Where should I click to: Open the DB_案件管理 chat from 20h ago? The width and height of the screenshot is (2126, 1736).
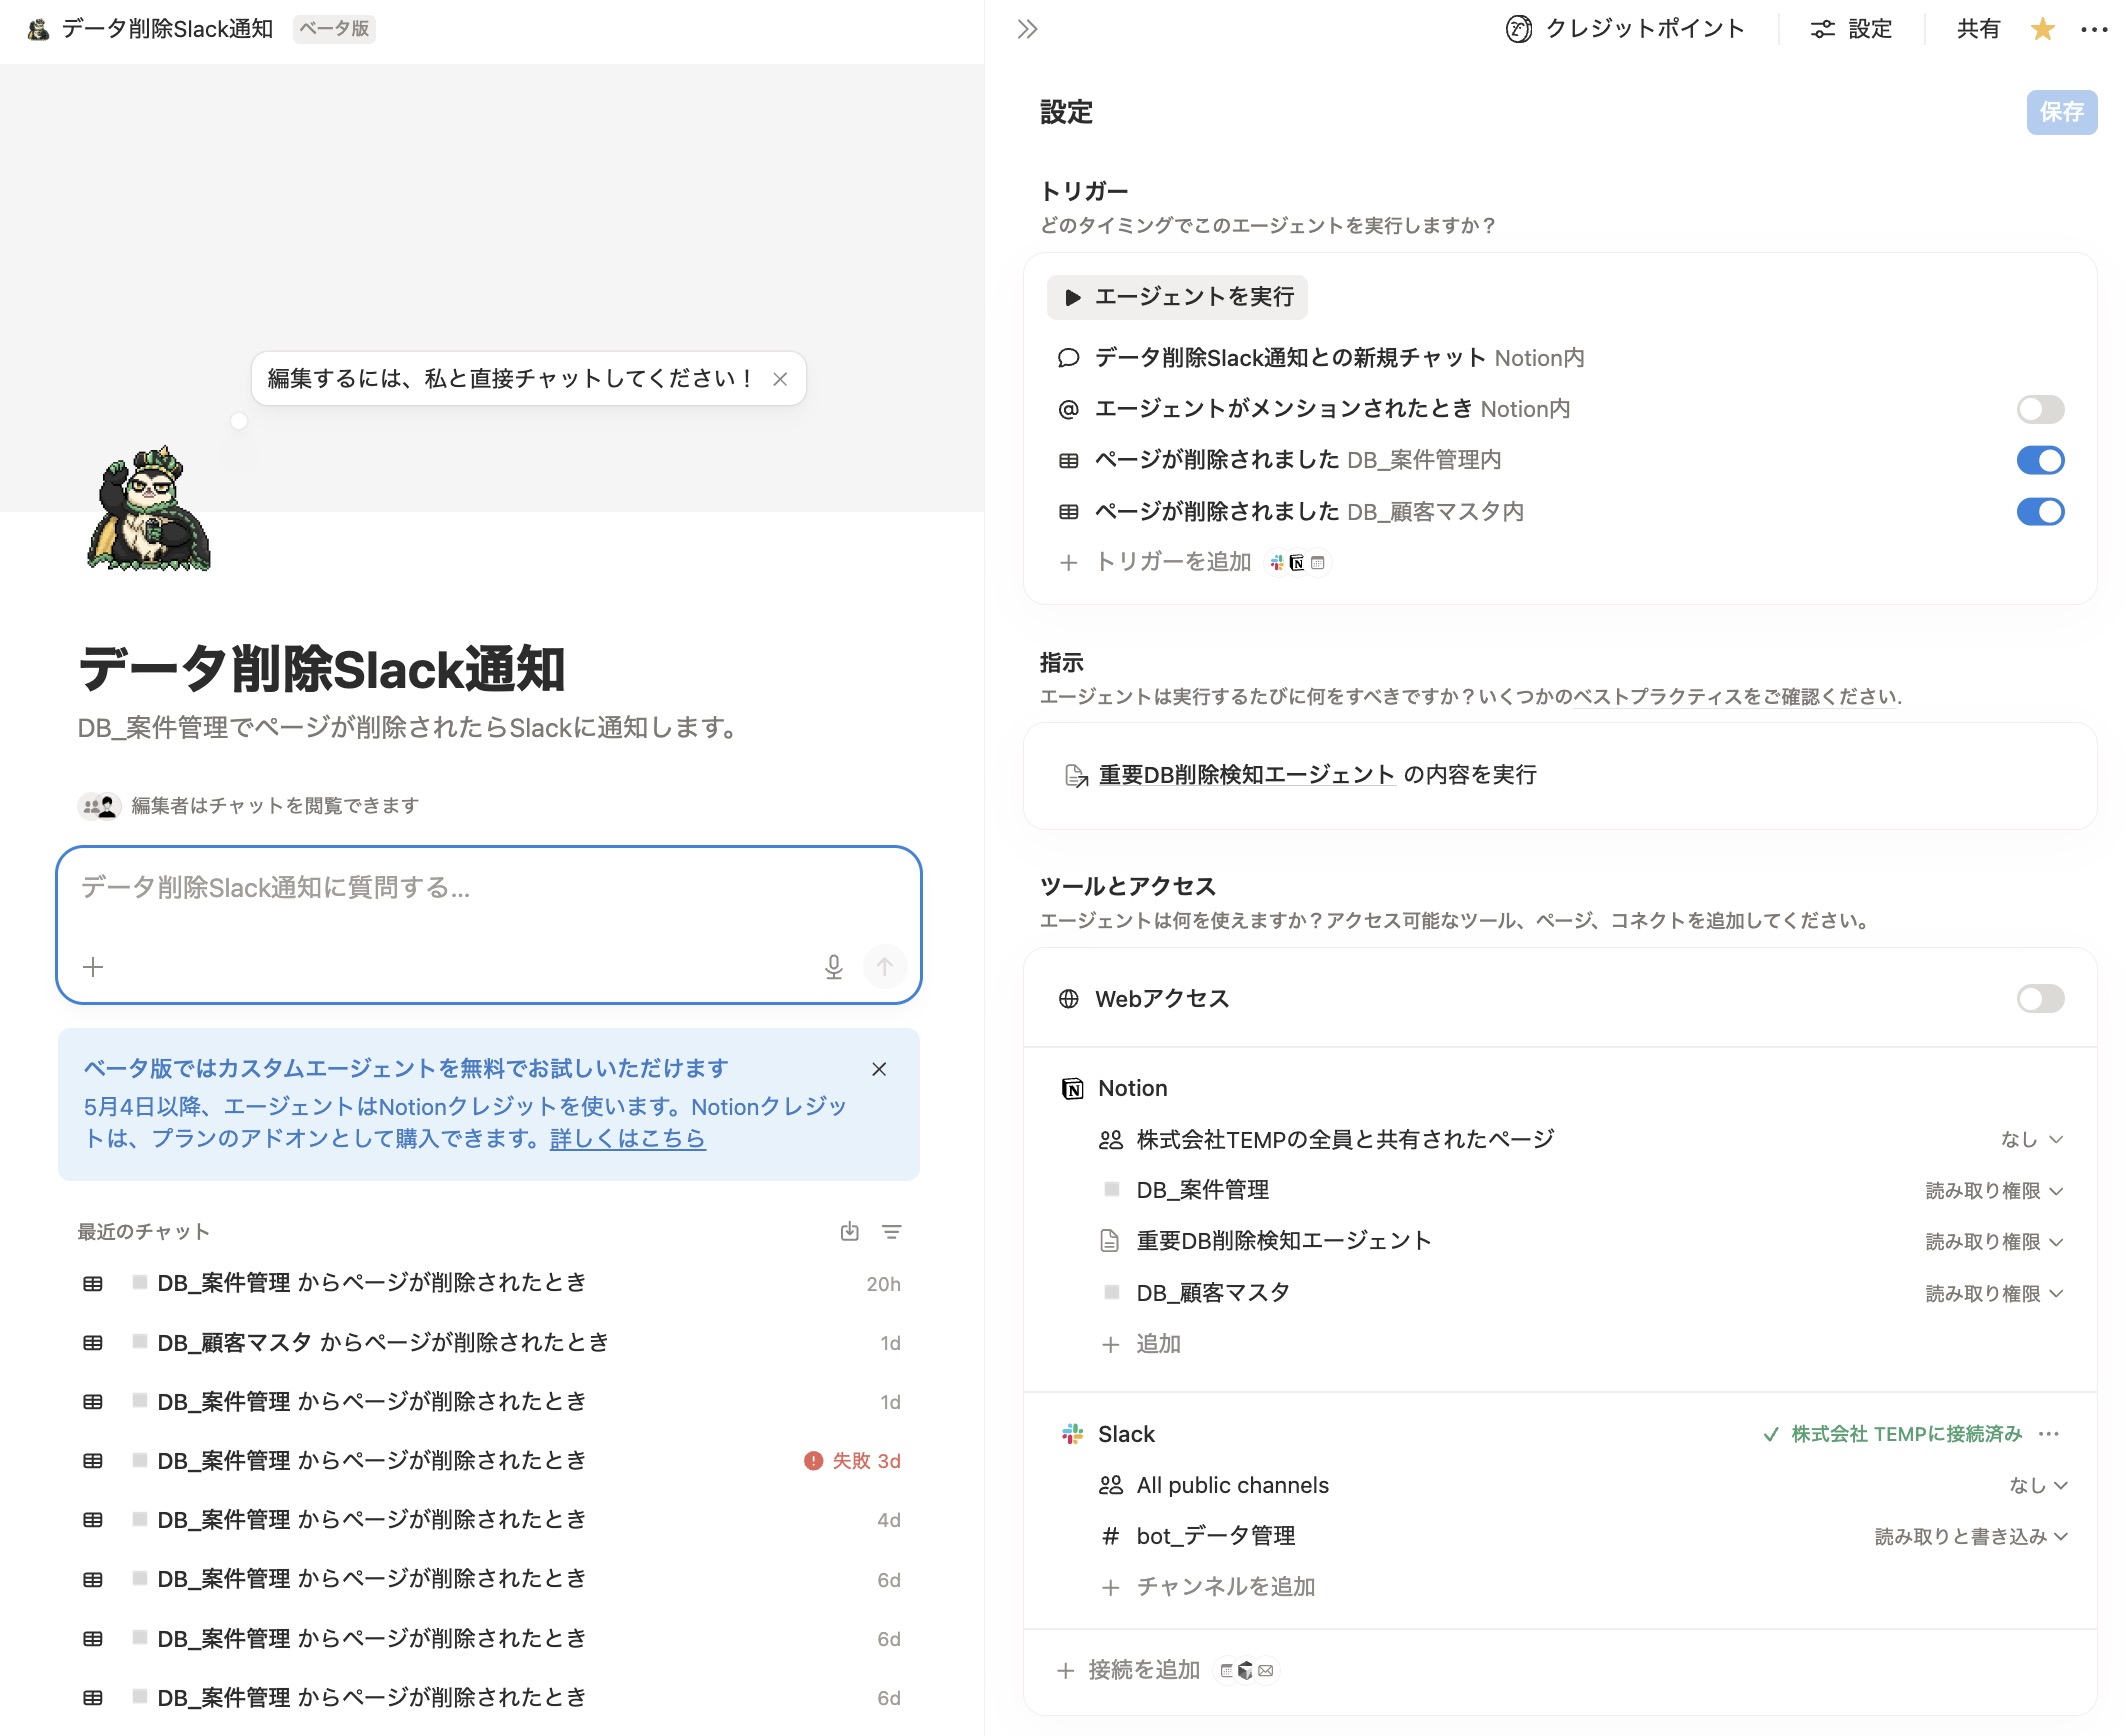[x=490, y=1284]
